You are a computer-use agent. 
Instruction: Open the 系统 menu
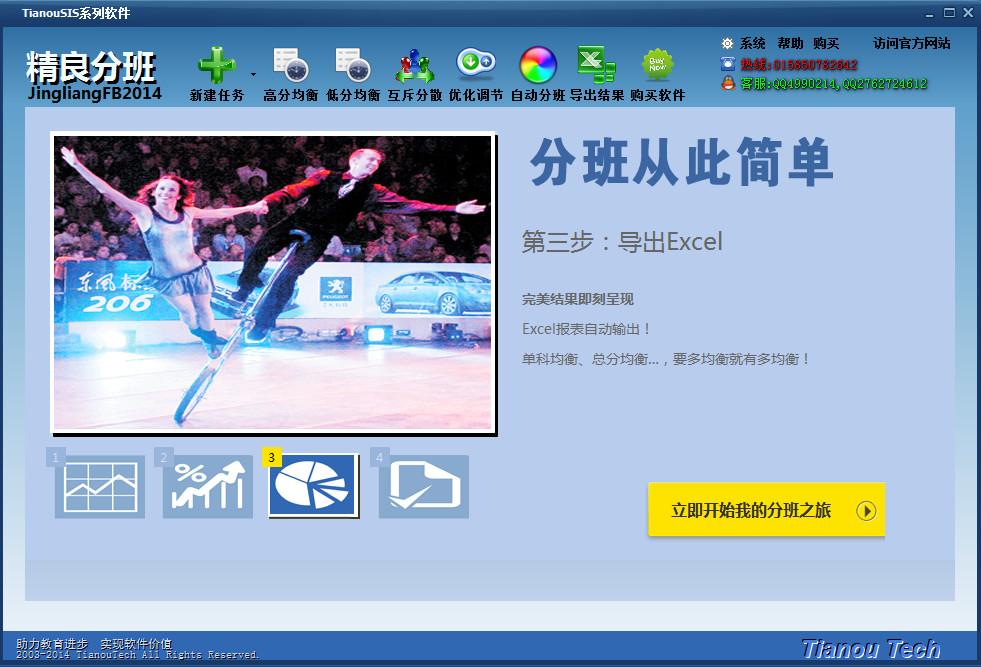pyautogui.click(x=753, y=43)
